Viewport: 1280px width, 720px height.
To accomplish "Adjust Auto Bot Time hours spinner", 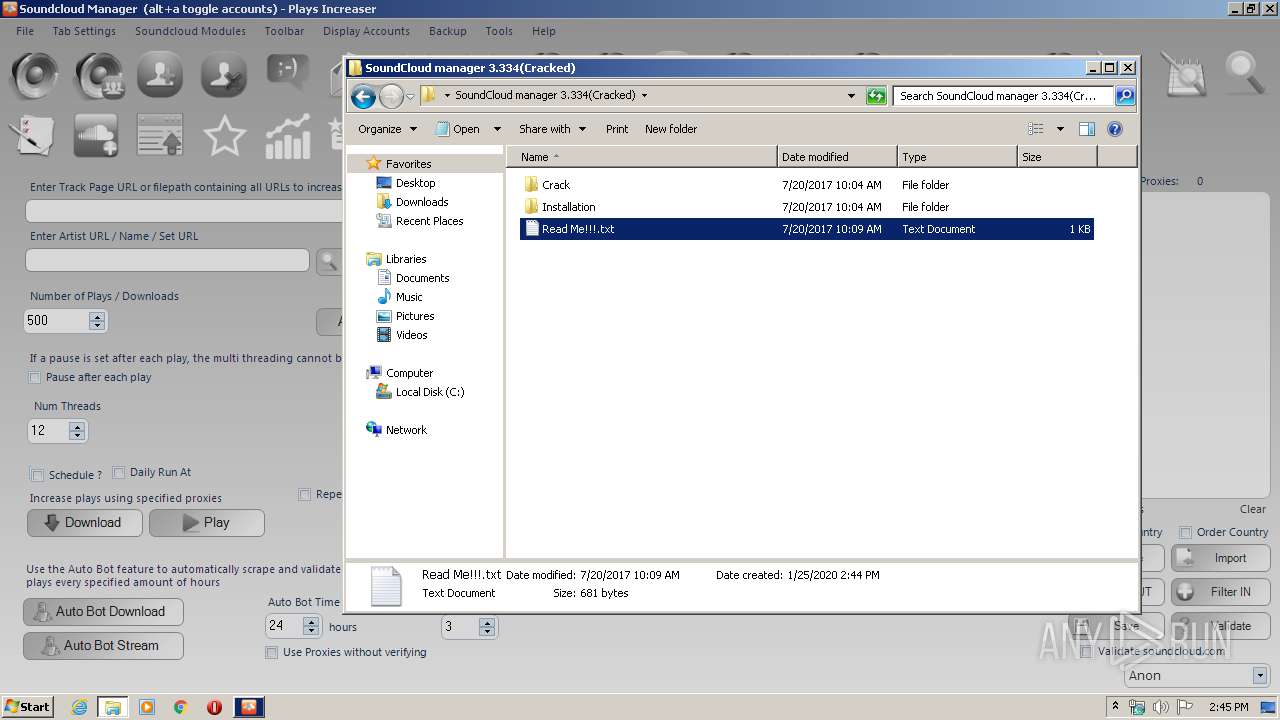I will (x=311, y=627).
